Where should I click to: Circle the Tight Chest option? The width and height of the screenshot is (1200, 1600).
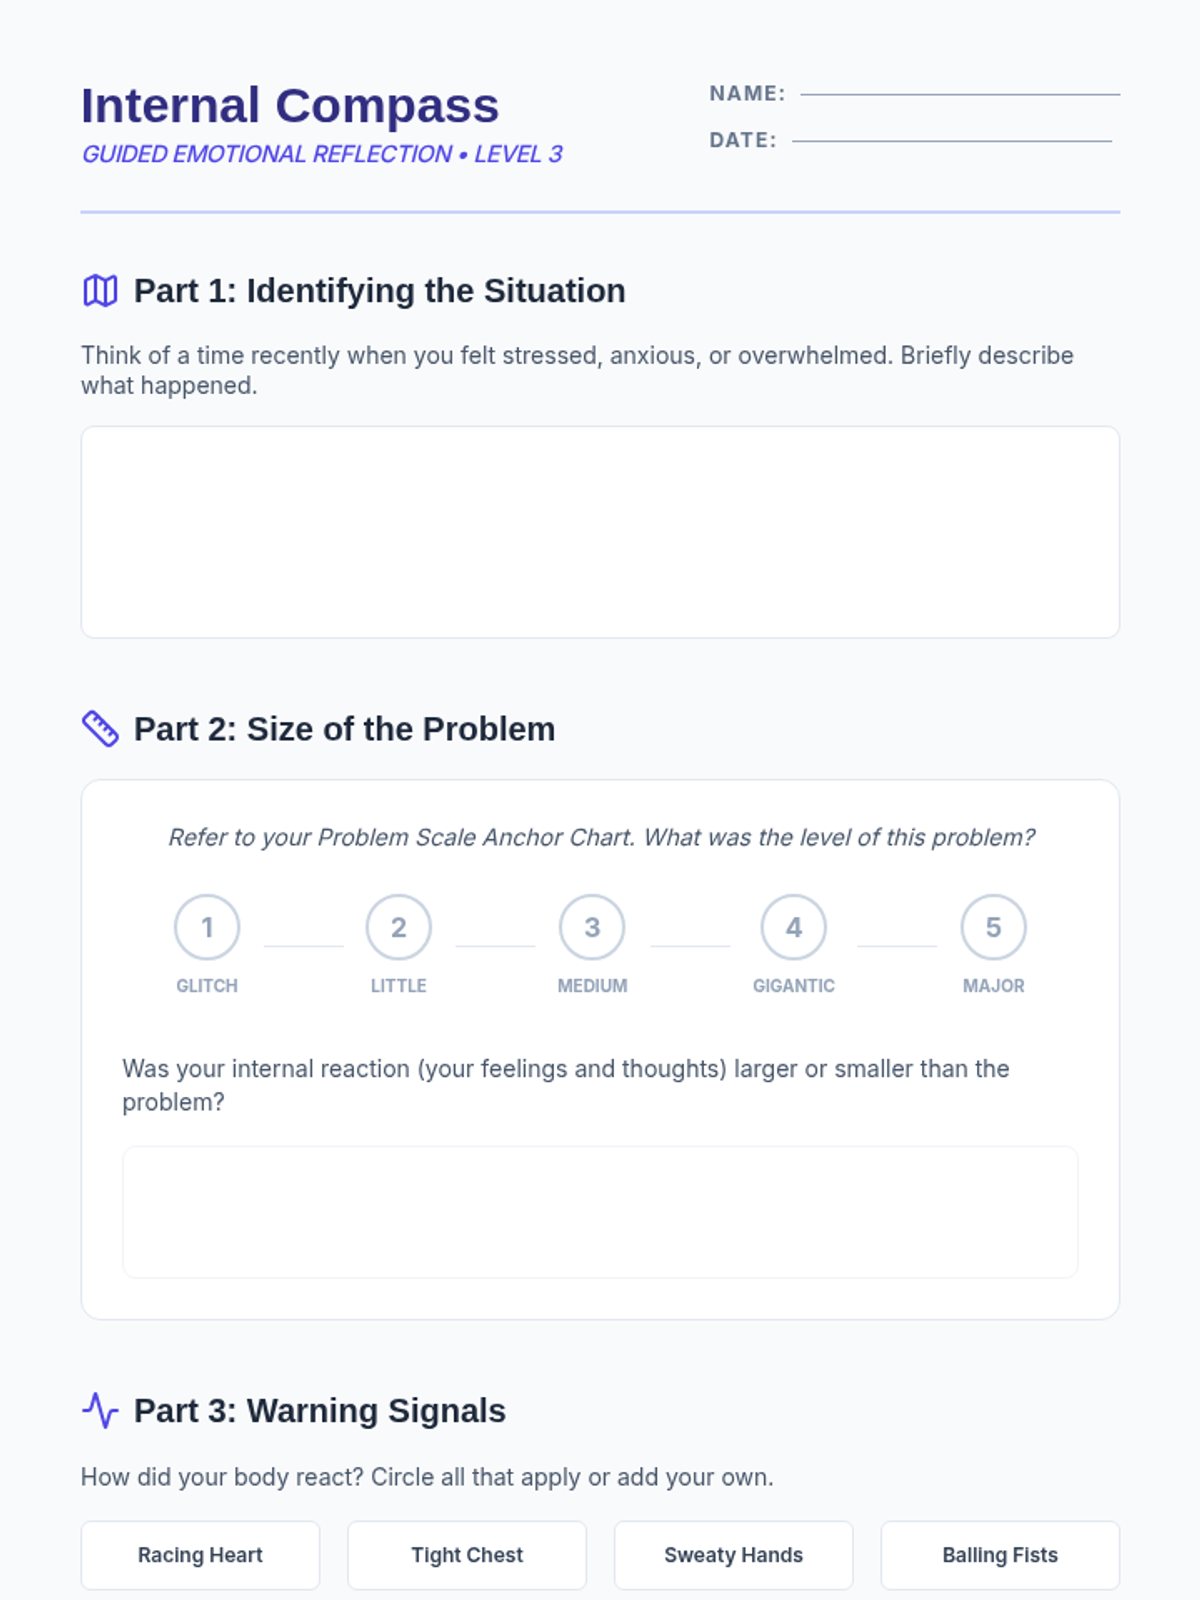[x=467, y=1555]
